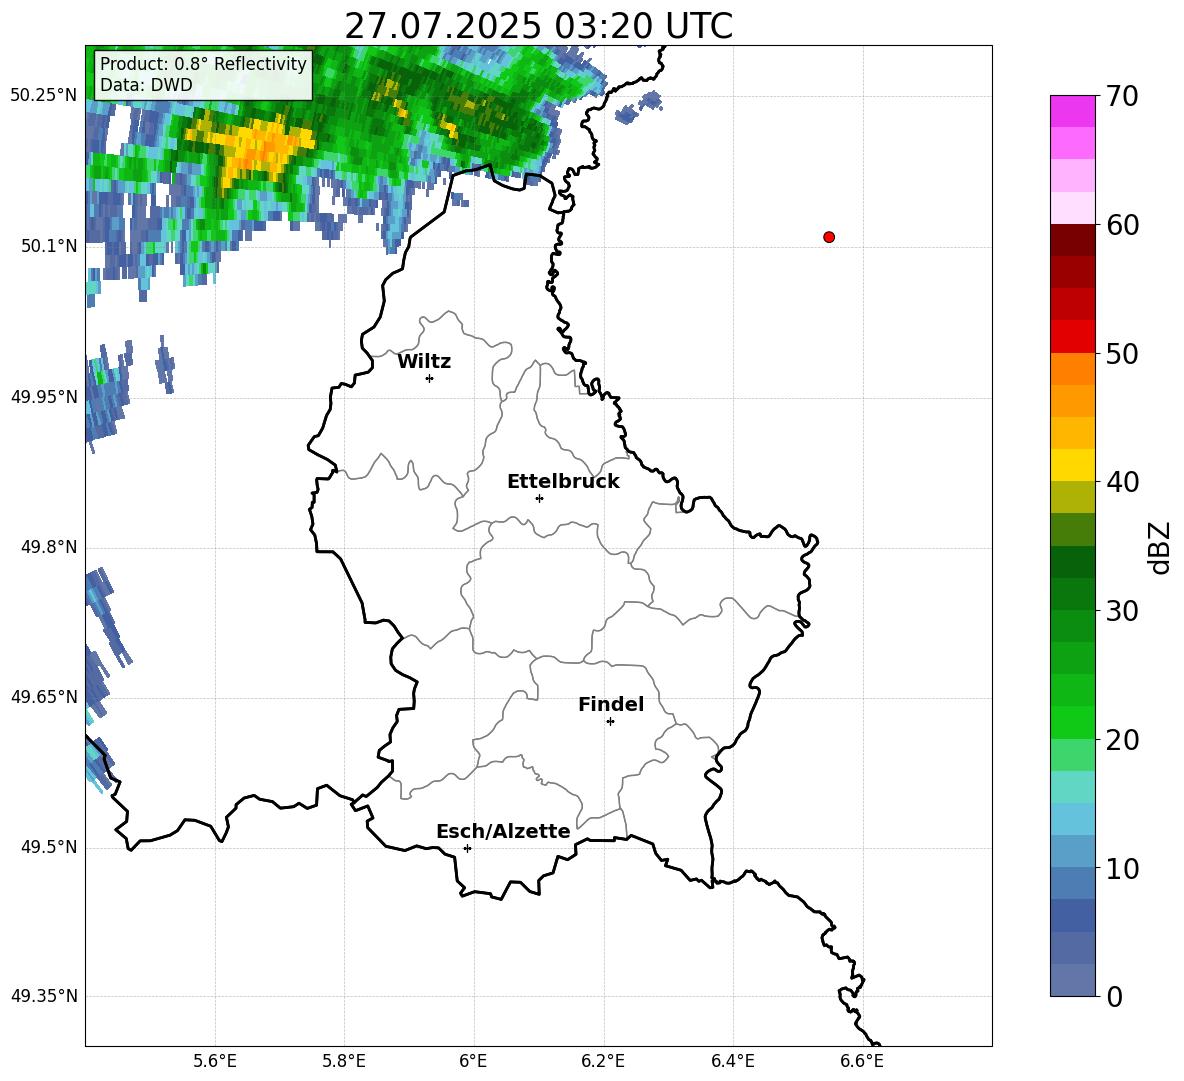1184x1081 pixels.
Task: Click the Data: DWD text
Action: coord(146,85)
